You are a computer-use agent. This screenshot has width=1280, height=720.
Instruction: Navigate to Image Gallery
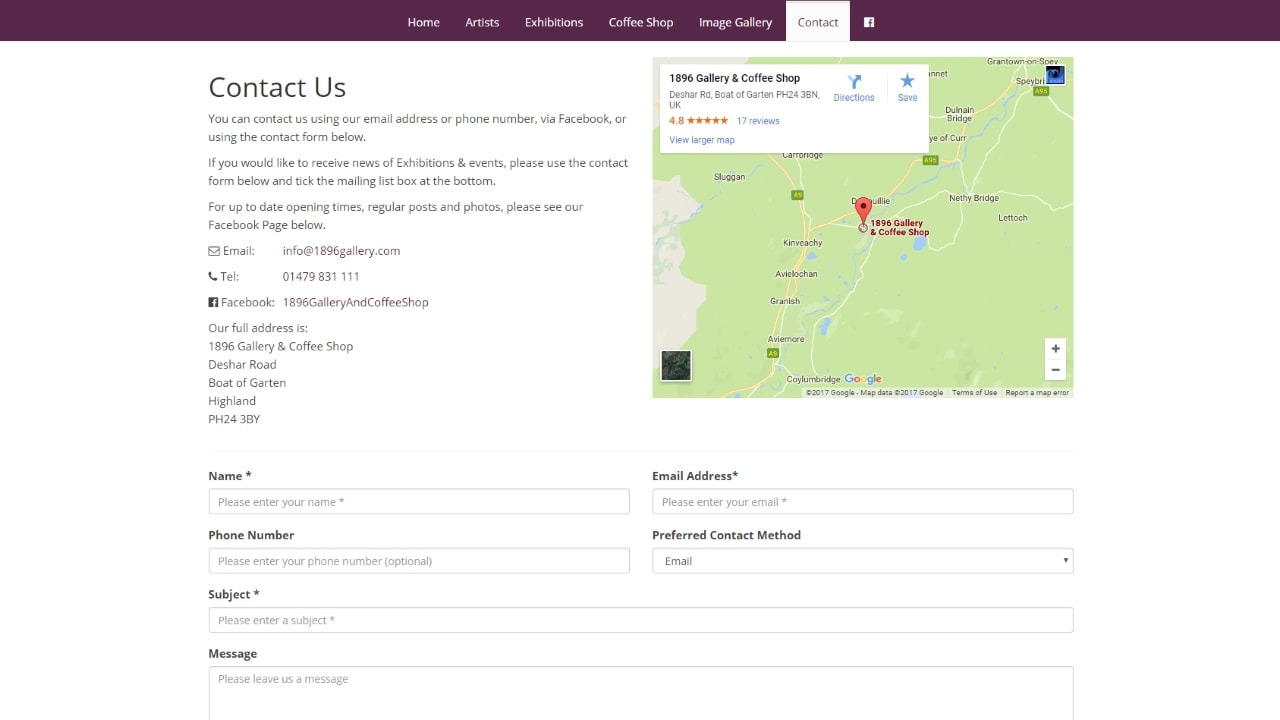click(x=735, y=22)
